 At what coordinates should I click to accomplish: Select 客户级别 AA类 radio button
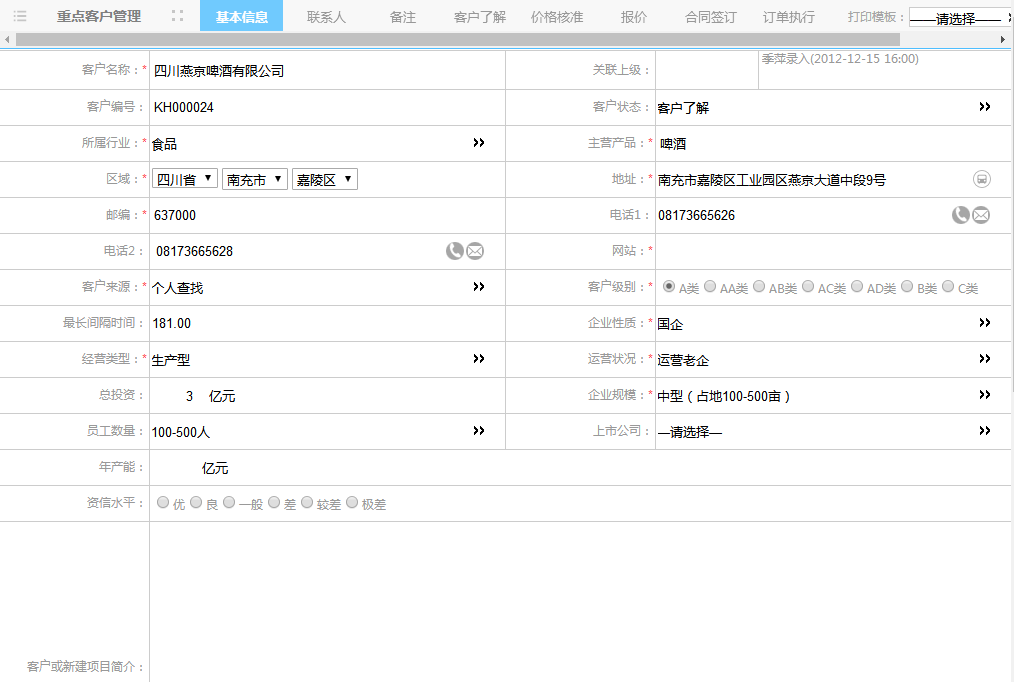pos(710,286)
